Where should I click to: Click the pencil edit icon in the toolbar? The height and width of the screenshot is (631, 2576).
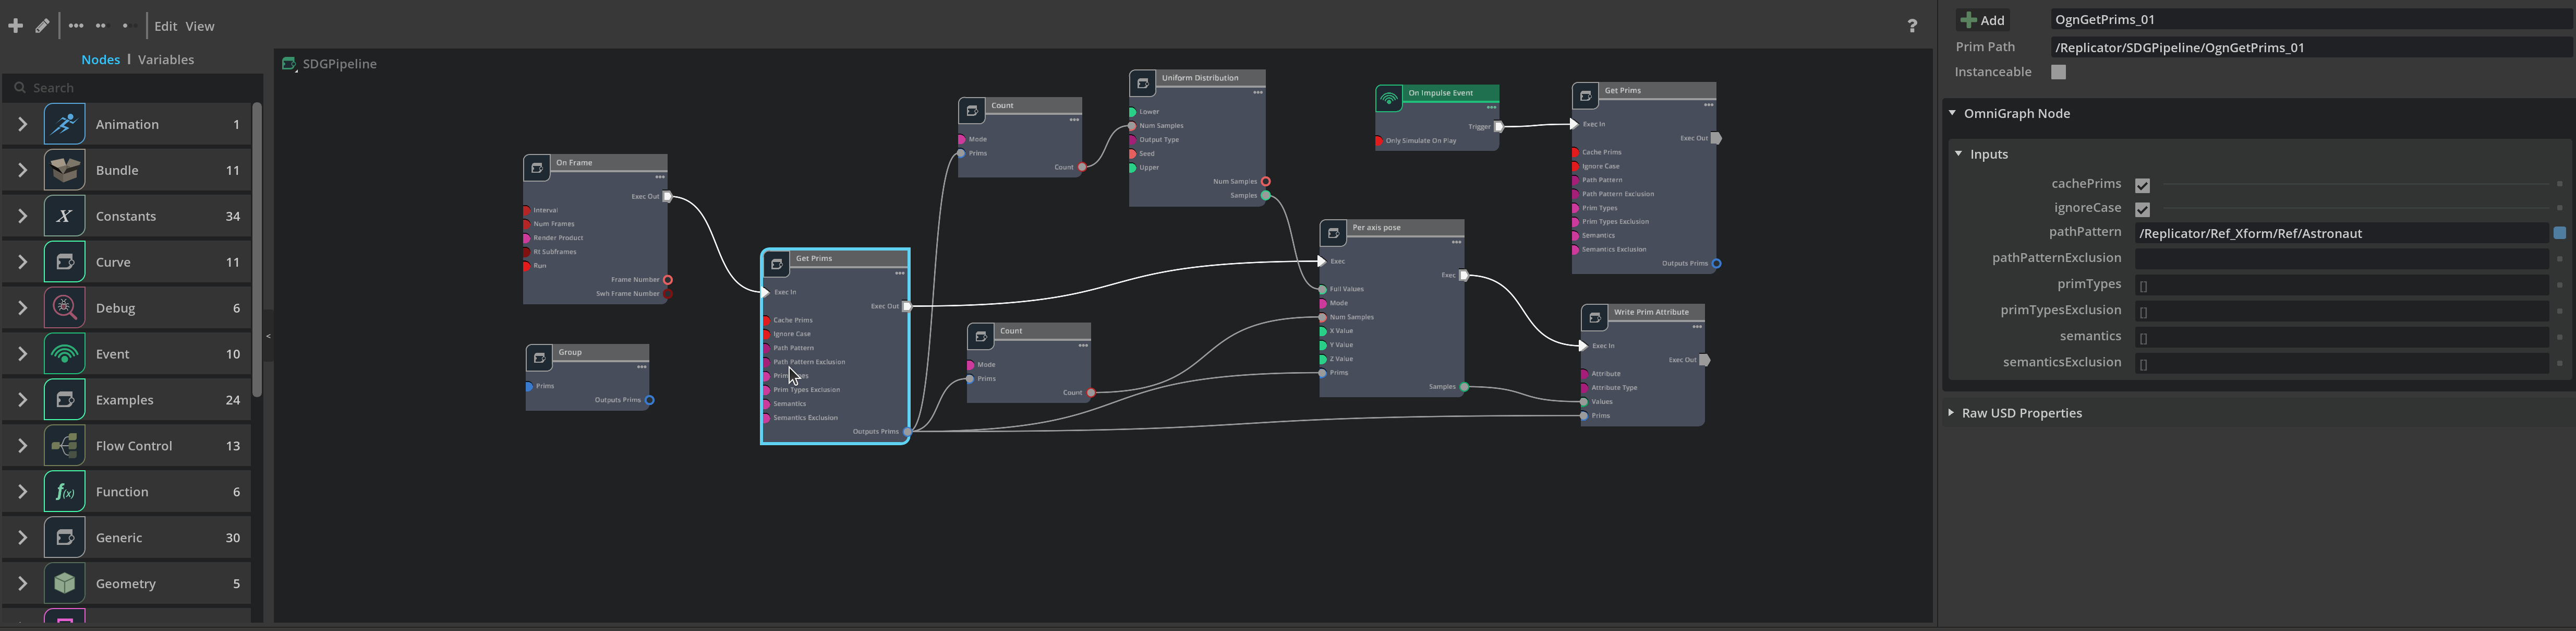tap(42, 26)
